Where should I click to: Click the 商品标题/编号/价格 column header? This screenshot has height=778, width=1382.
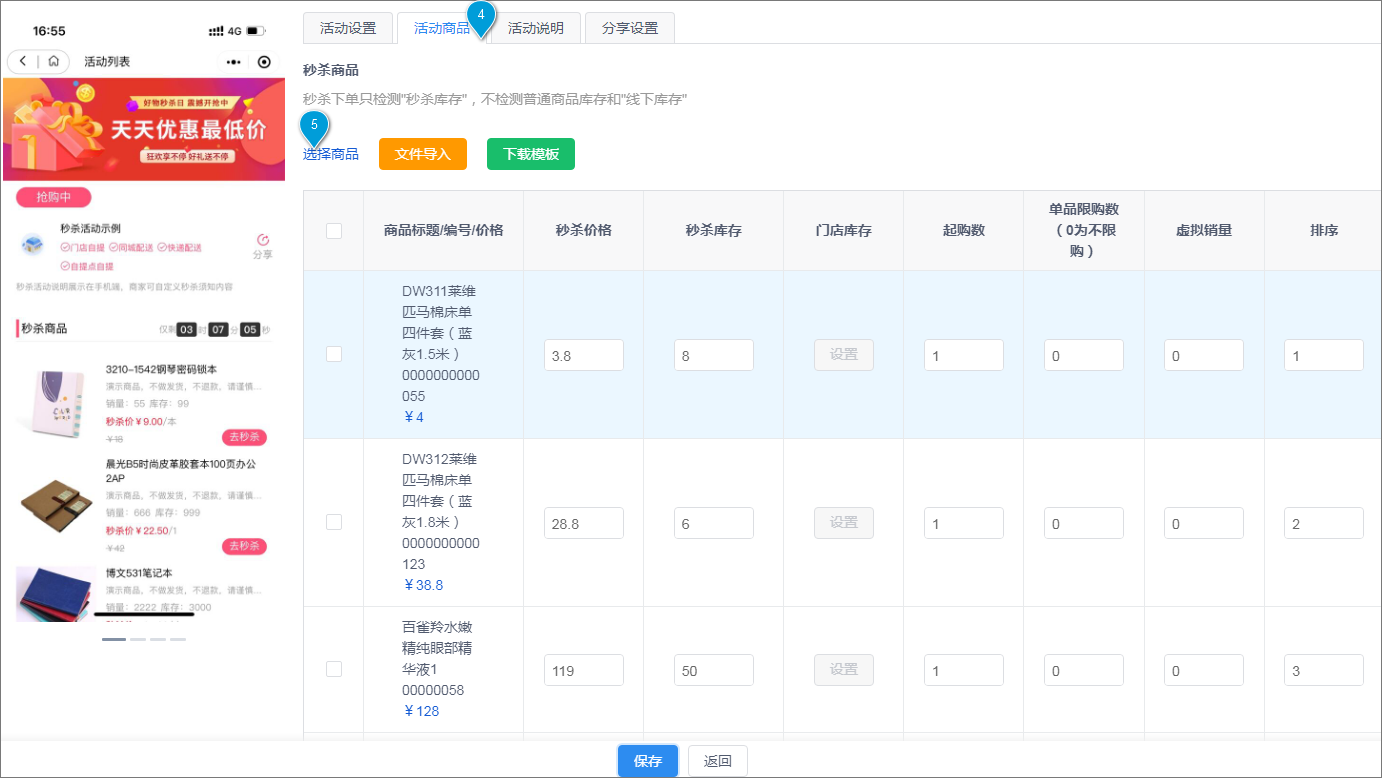pyautogui.click(x=443, y=230)
